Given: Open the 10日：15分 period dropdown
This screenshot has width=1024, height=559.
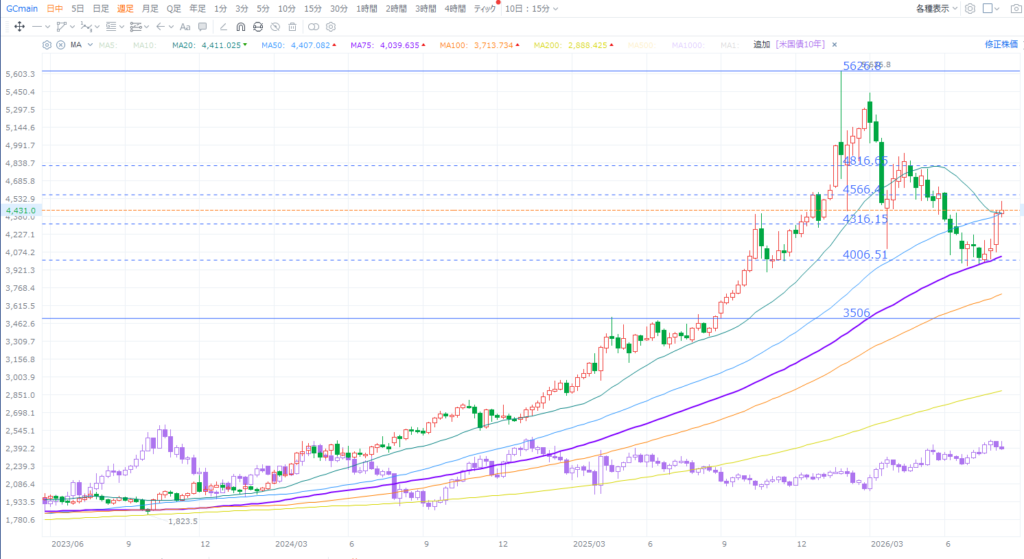Looking at the screenshot, I should [x=532, y=8].
